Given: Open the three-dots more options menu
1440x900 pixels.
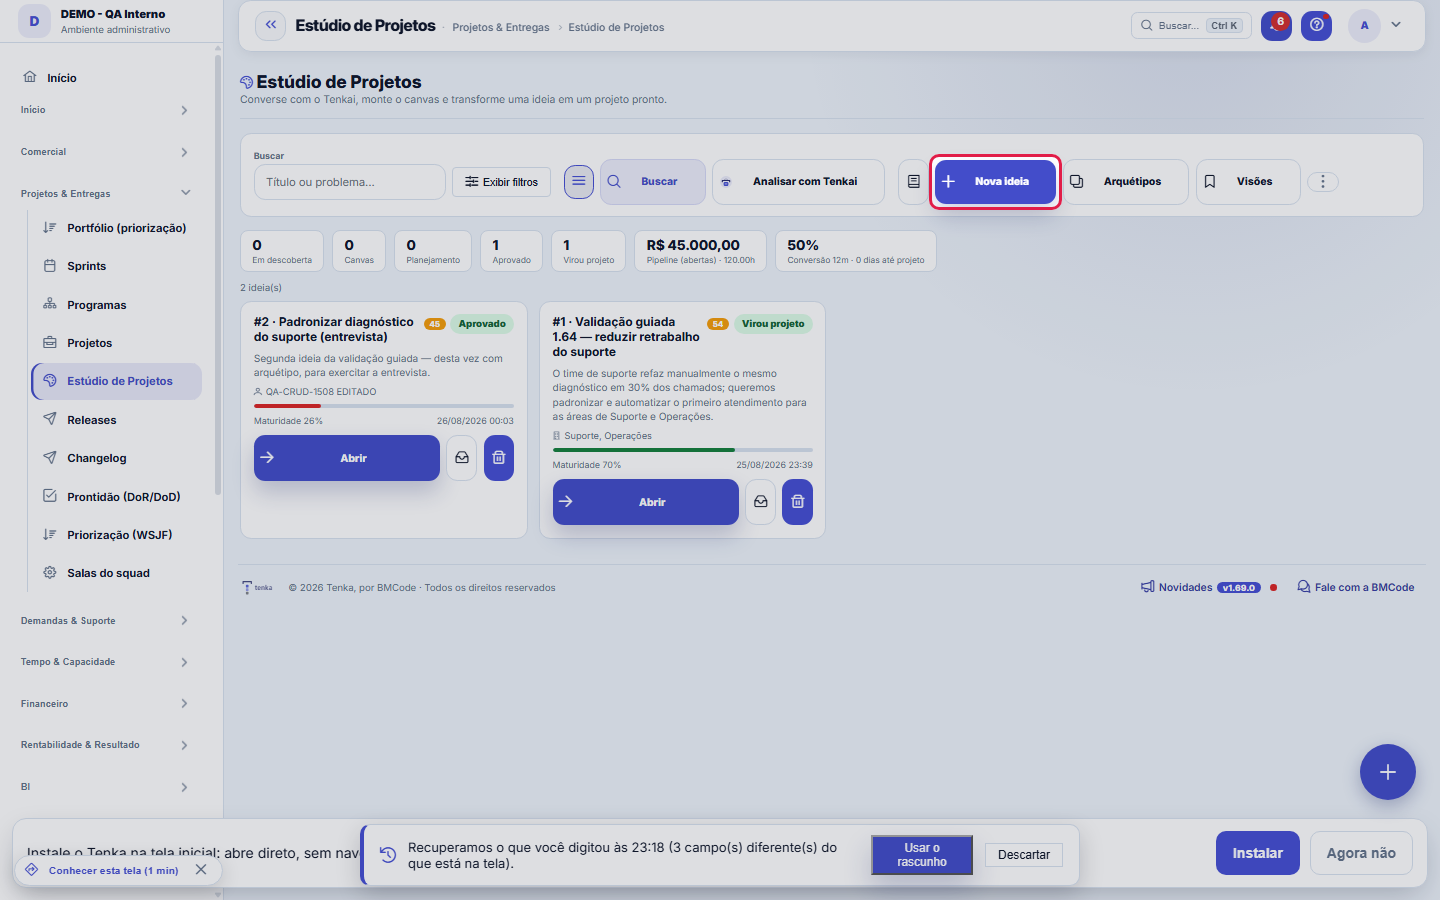Looking at the screenshot, I should [1322, 182].
